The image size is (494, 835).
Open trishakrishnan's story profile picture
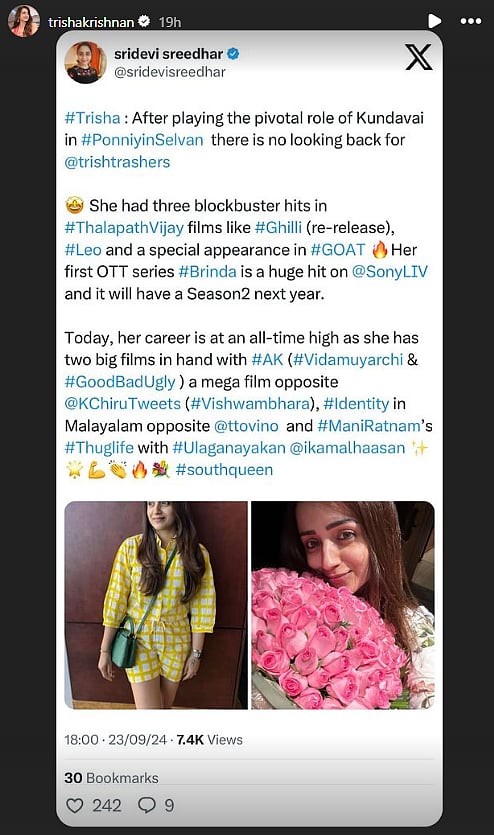[23, 21]
